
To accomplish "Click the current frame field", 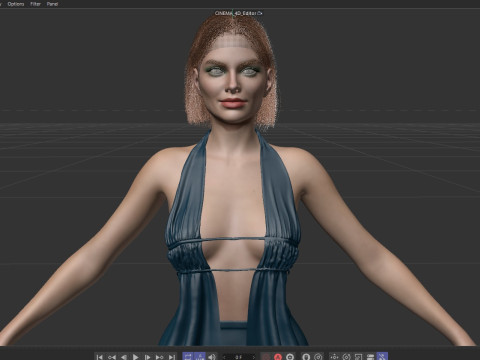I will [239, 357].
